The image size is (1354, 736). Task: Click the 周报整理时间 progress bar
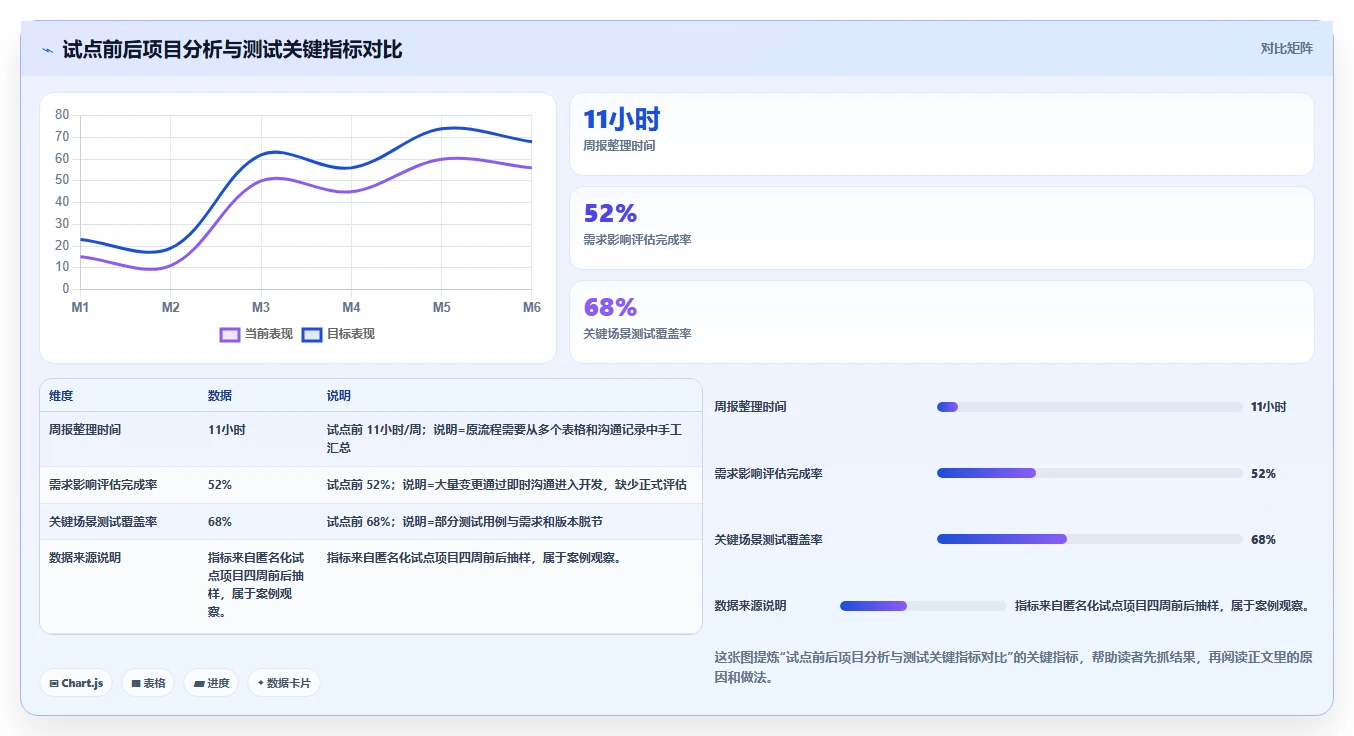1089,407
